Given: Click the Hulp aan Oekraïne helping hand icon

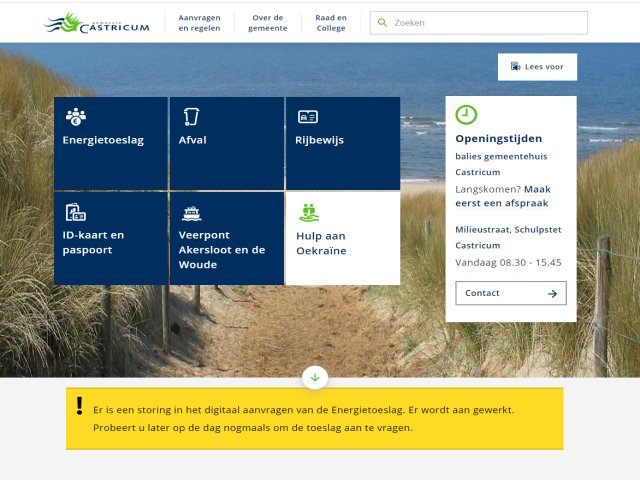Looking at the screenshot, I should (309, 213).
